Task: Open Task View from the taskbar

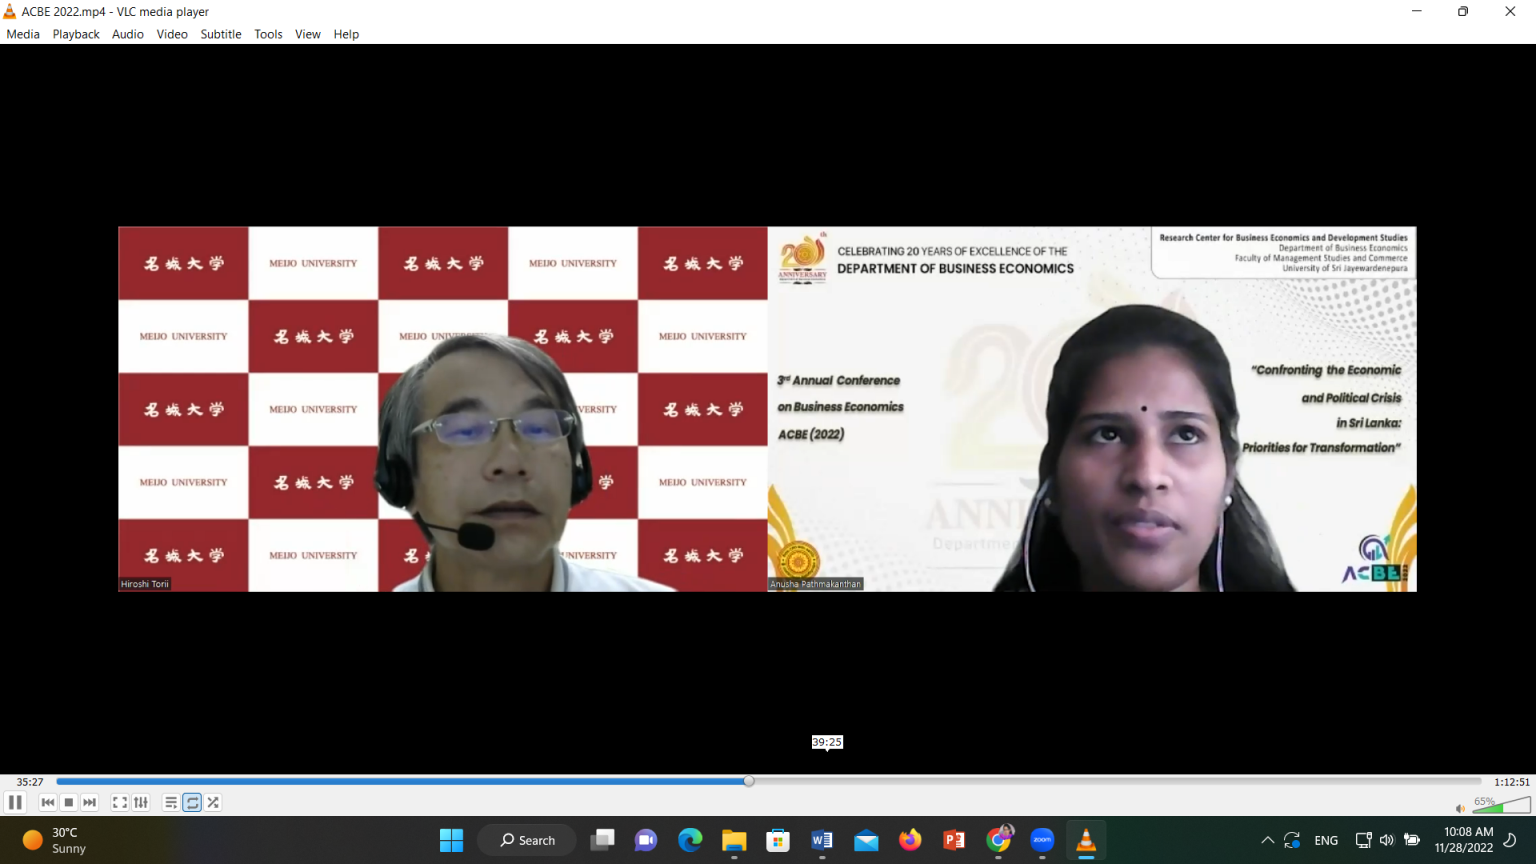Action: click(x=602, y=840)
